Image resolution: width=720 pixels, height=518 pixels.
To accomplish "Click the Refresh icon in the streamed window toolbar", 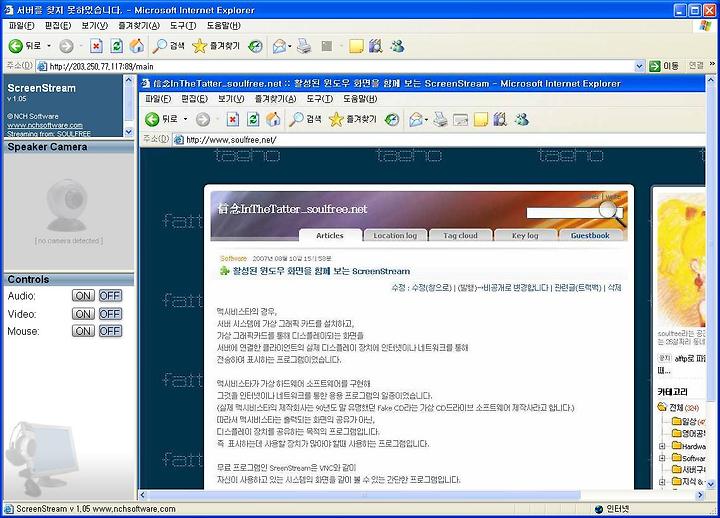I will coord(253,119).
